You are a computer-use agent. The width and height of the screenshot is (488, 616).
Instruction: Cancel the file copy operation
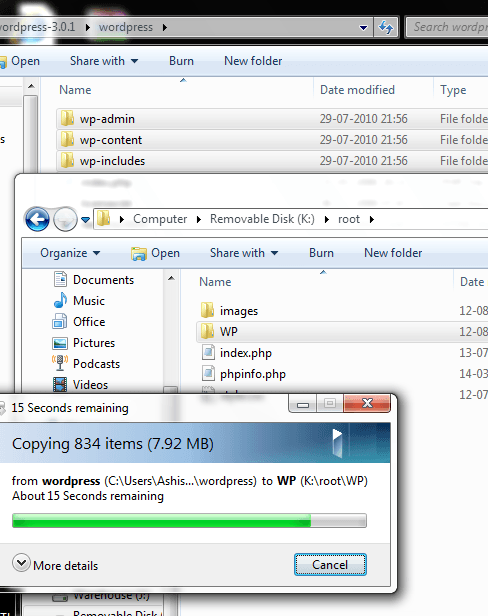tap(330, 565)
